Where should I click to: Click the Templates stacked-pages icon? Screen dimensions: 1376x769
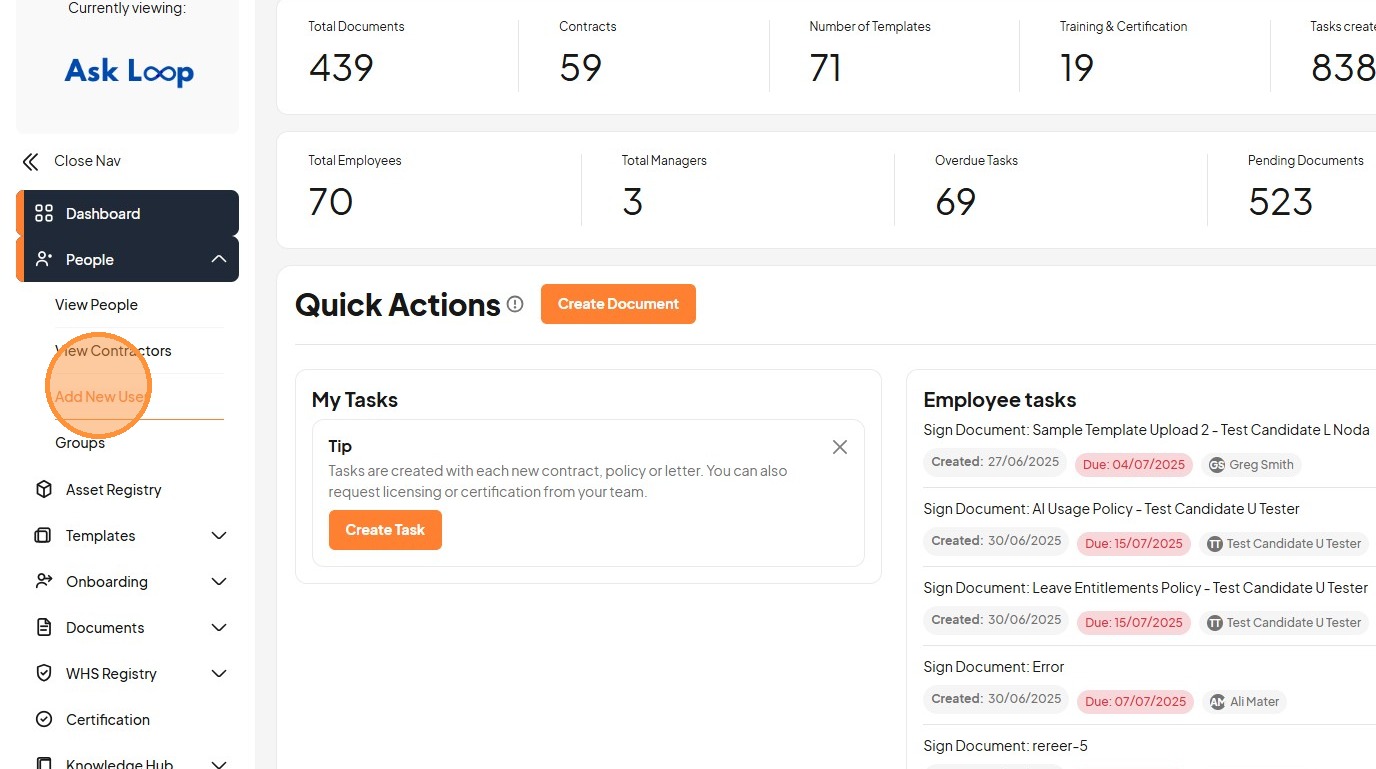pyautogui.click(x=44, y=535)
